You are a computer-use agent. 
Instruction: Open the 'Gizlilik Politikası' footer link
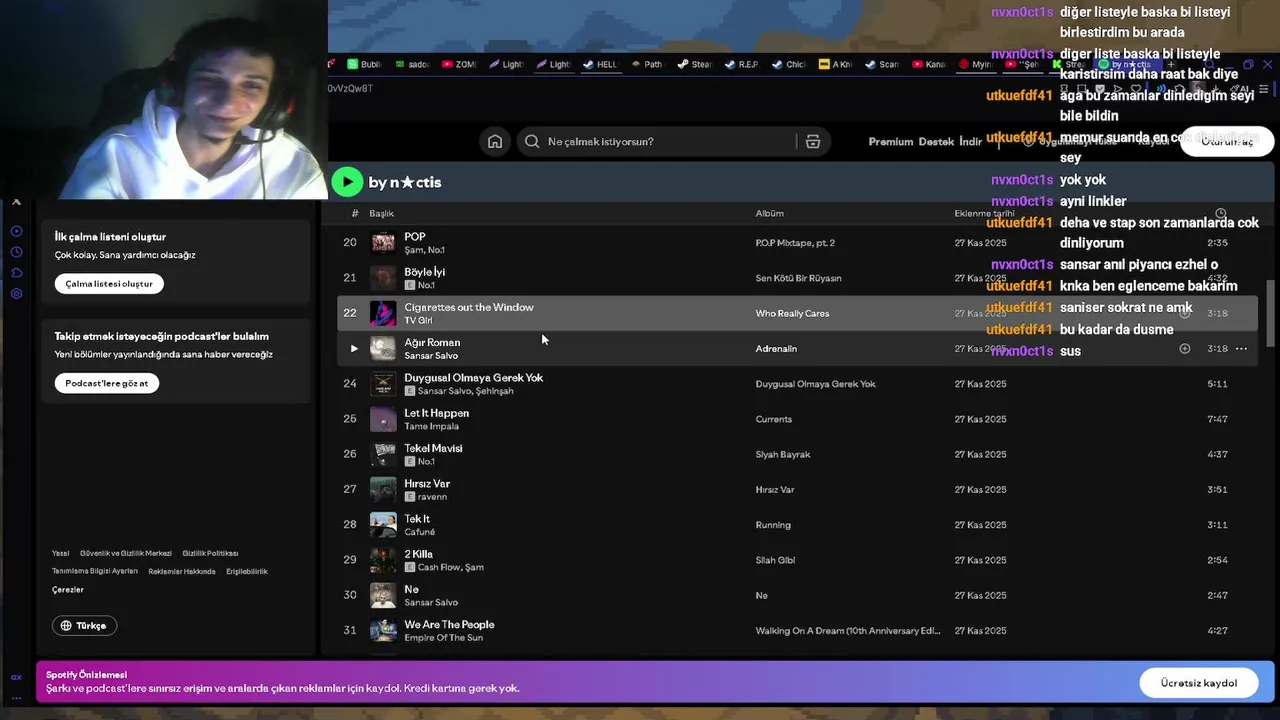tap(210, 554)
